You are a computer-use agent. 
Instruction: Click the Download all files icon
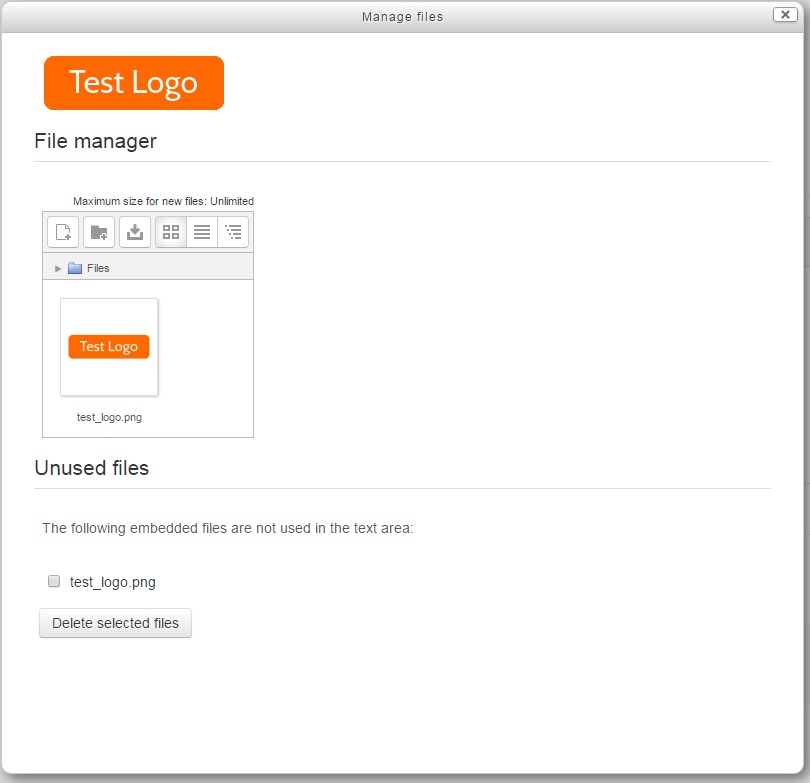pos(135,232)
